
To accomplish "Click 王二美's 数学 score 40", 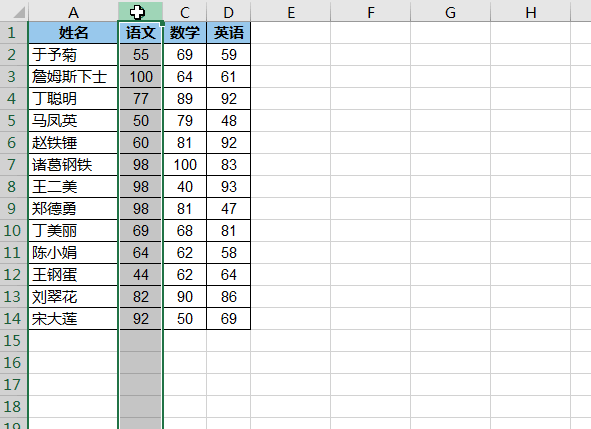I will [185, 187].
